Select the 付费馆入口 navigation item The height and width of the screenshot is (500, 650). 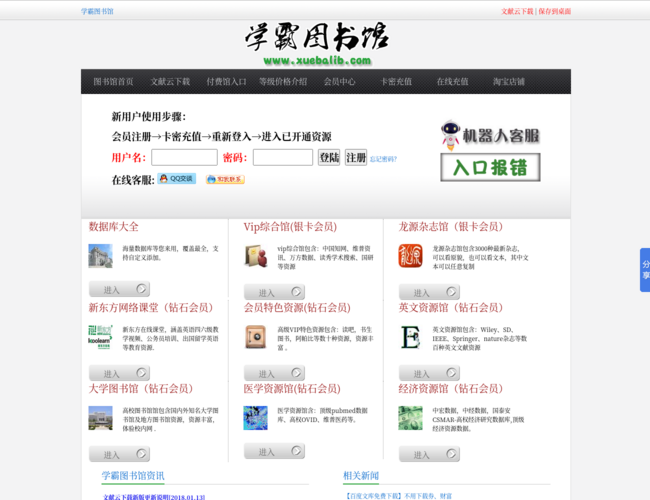(226, 82)
